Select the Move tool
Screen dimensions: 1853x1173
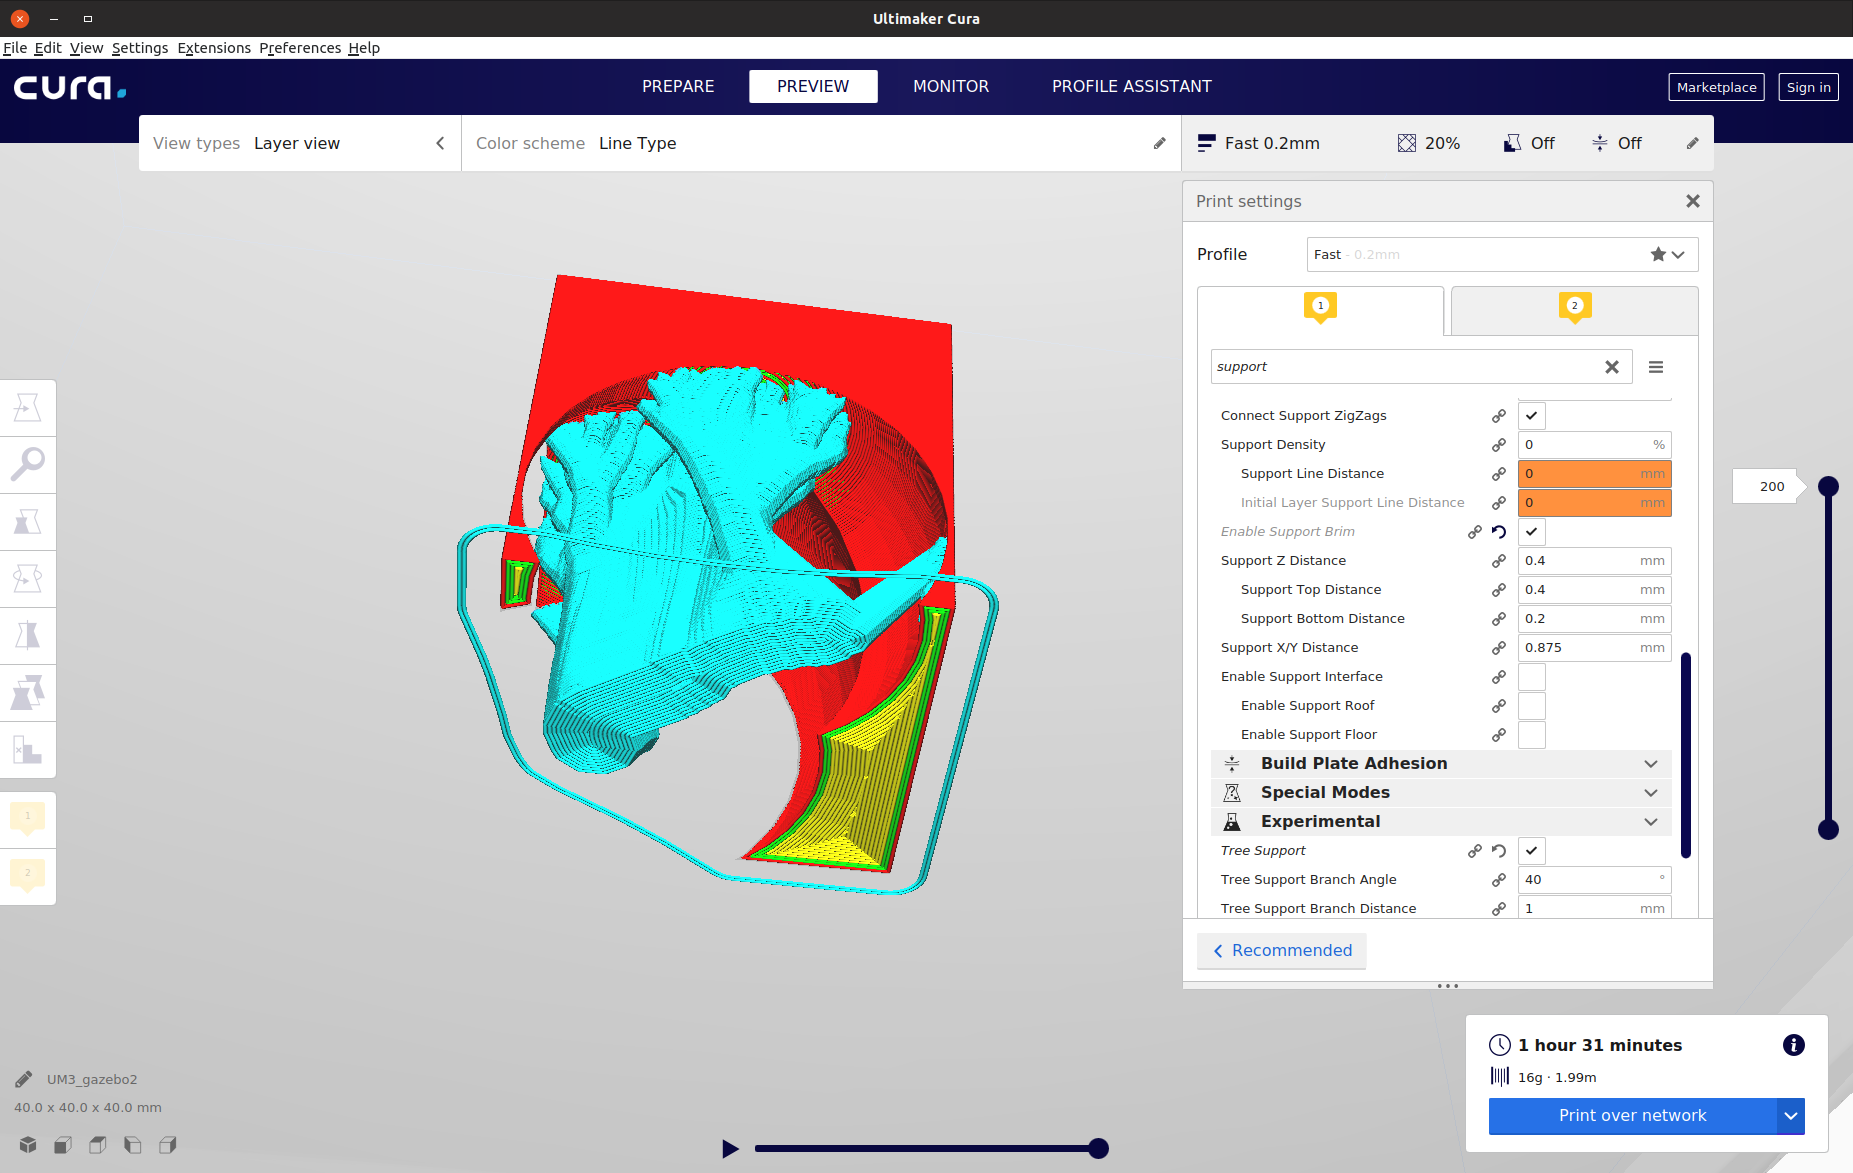pos(28,407)
